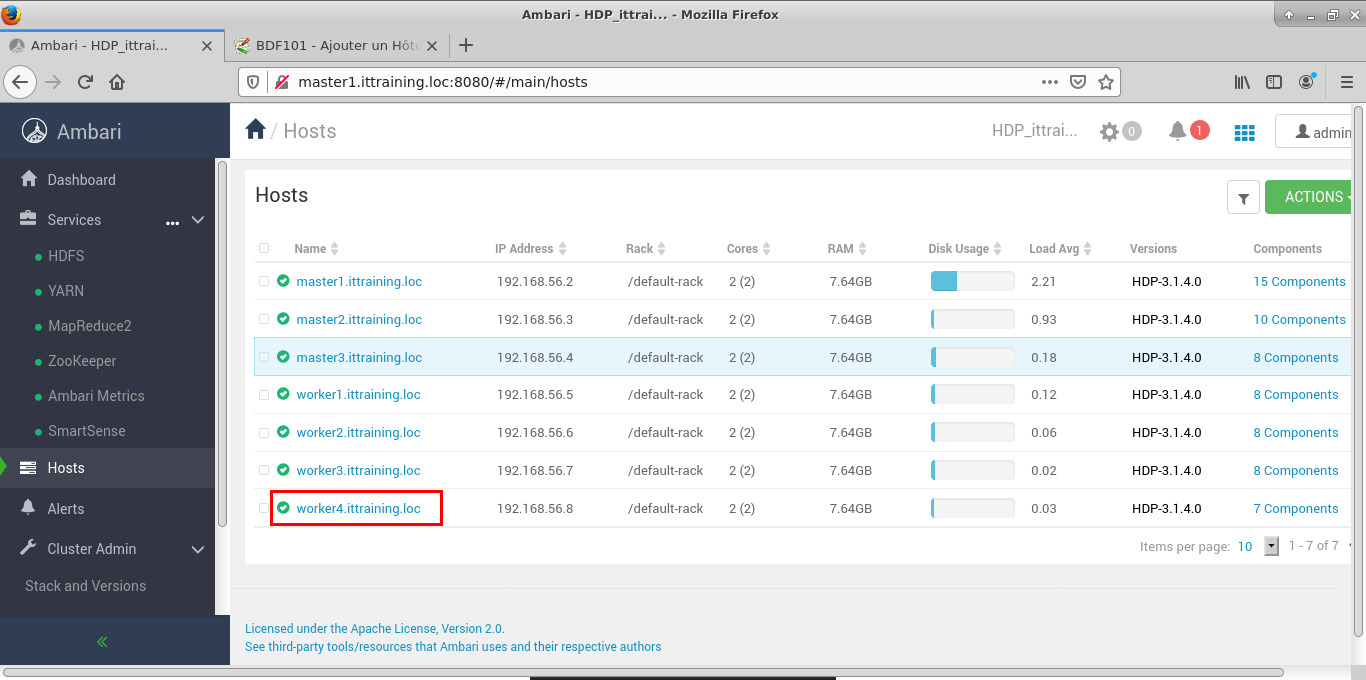Click the Ambari home icon in breadcrumb

[256, 130]
